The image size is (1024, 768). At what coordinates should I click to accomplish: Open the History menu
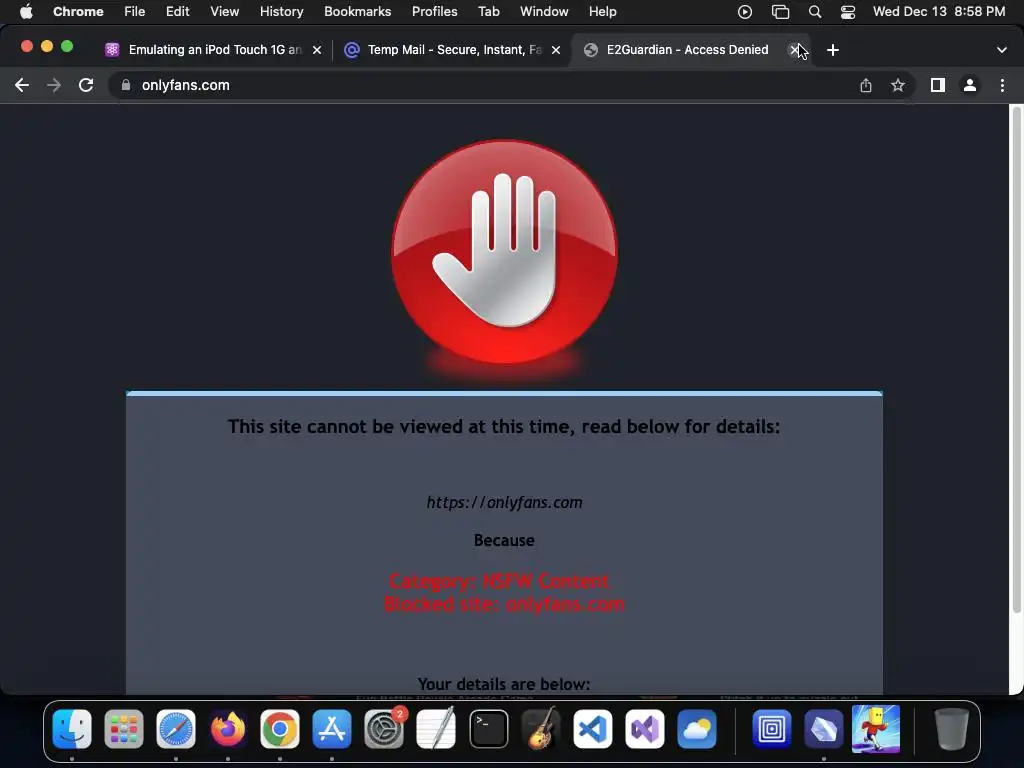pos(281,12)
